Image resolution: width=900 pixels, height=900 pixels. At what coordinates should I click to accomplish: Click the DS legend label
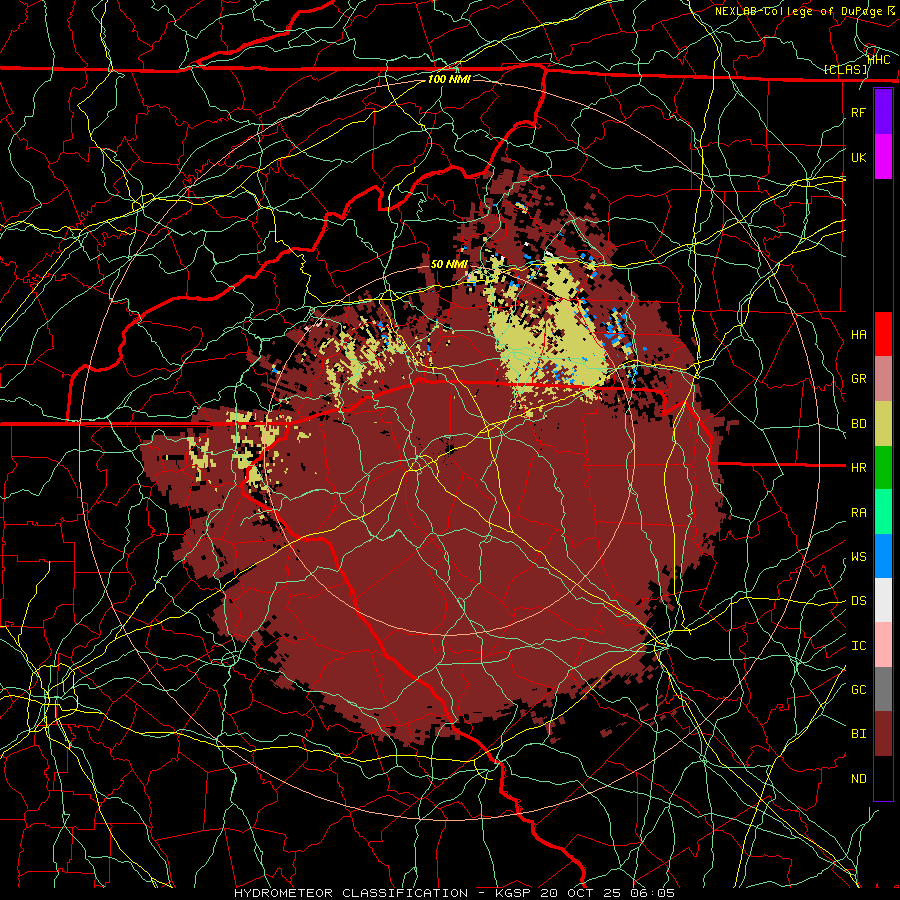coord(858,601)
